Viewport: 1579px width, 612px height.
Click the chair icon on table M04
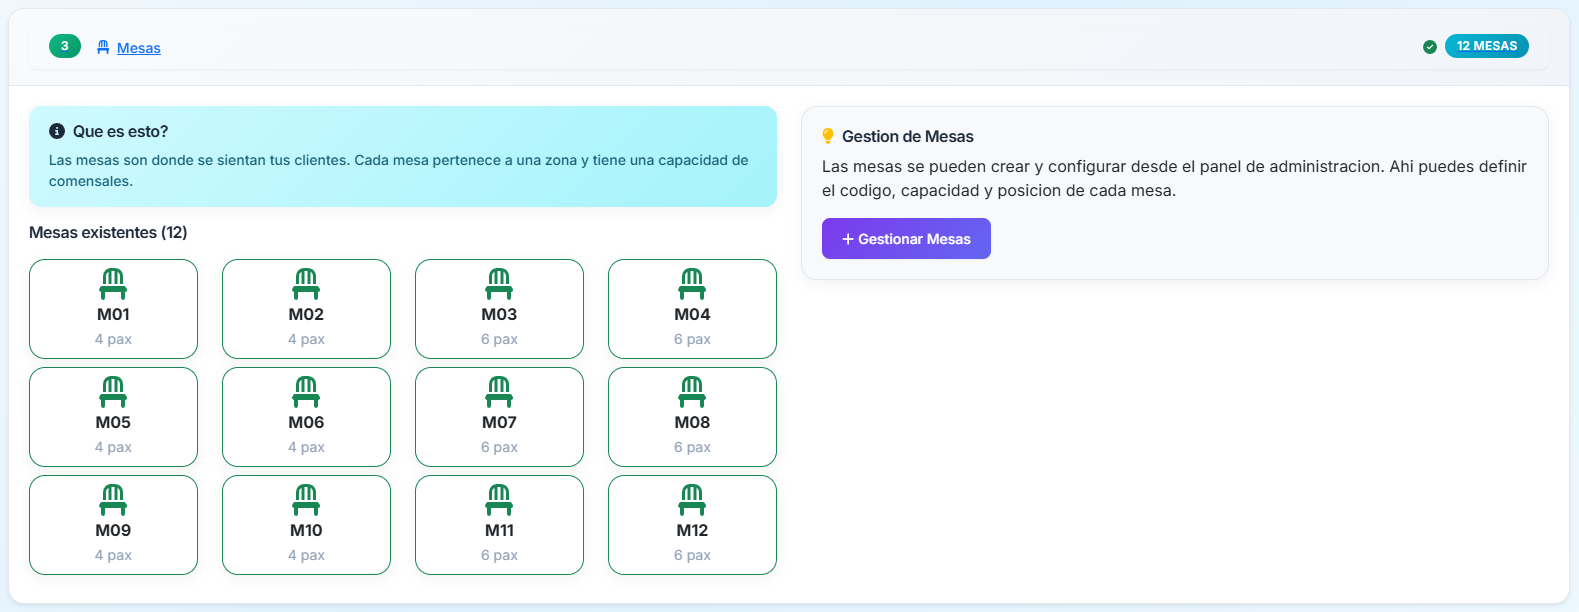[x=692, y=284]
